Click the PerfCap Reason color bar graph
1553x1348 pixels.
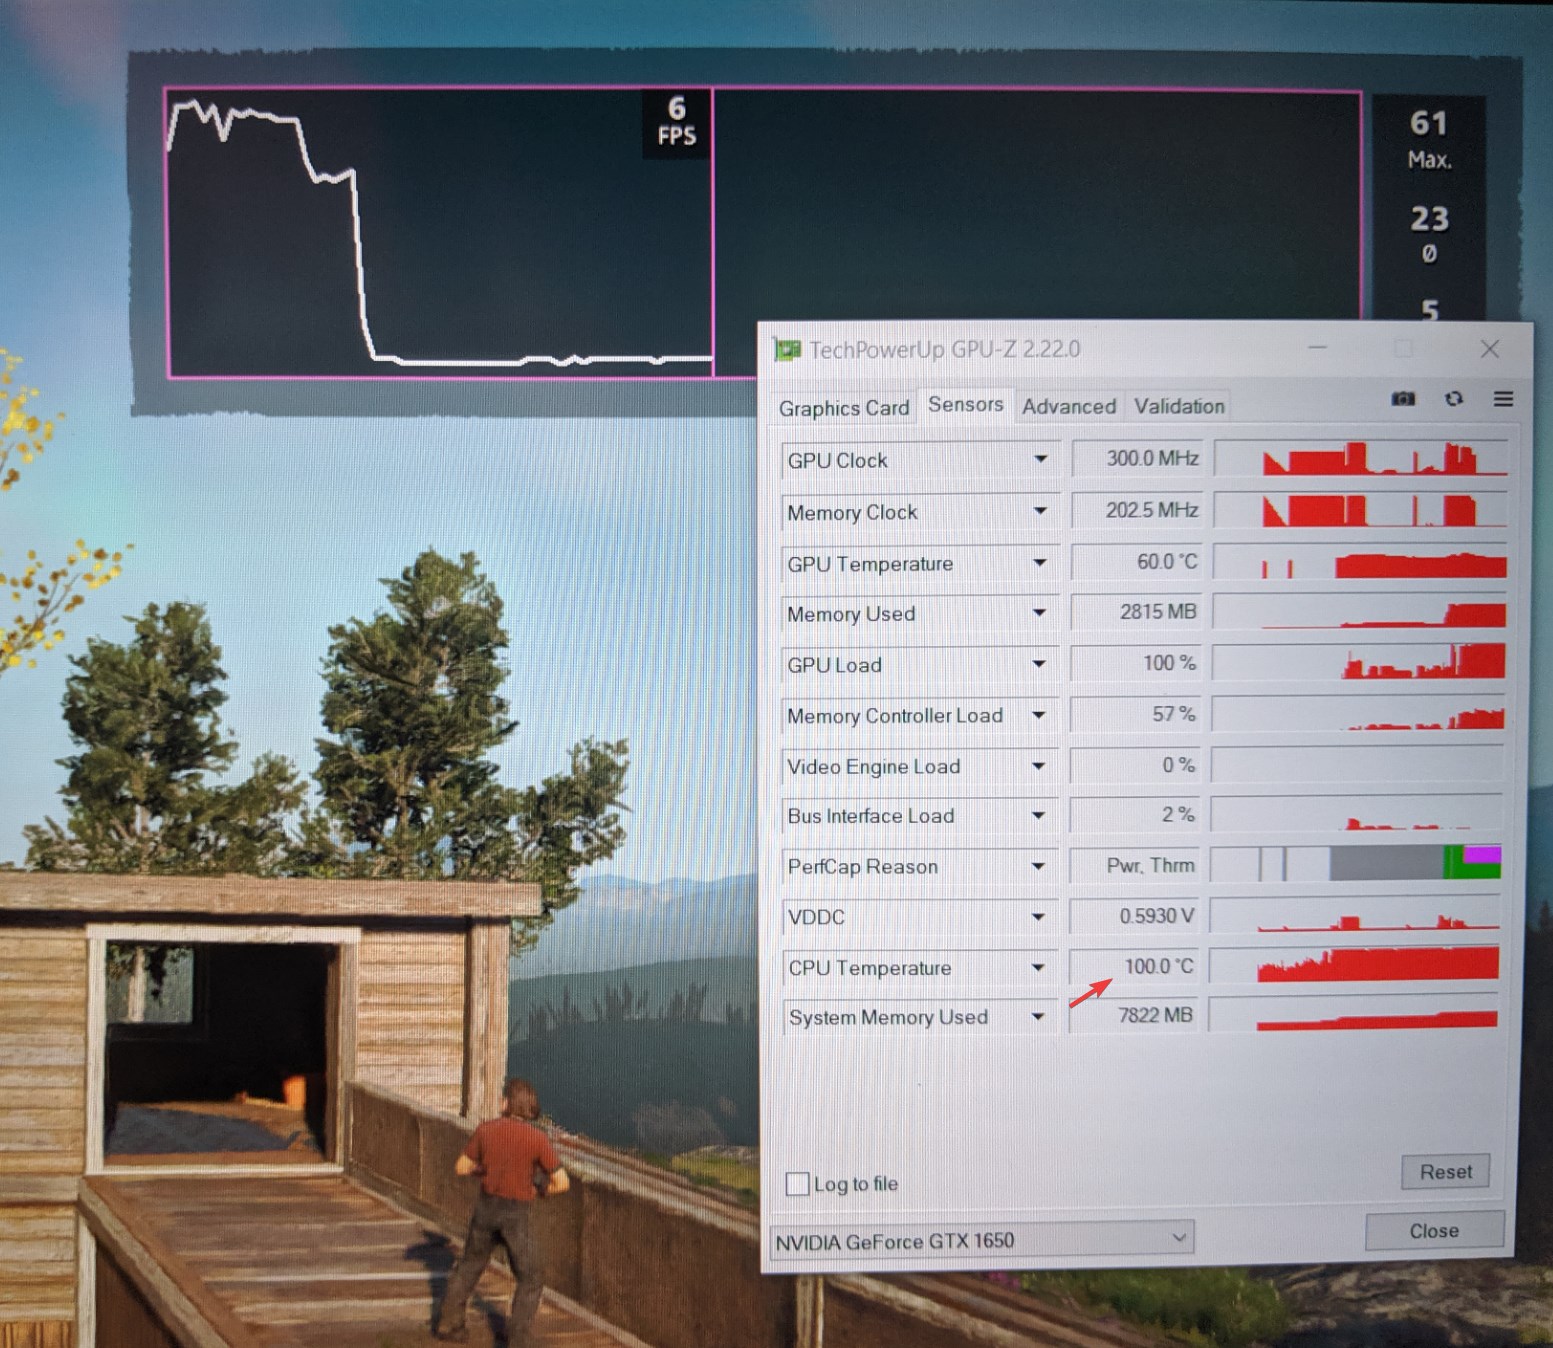(1357, 864)
